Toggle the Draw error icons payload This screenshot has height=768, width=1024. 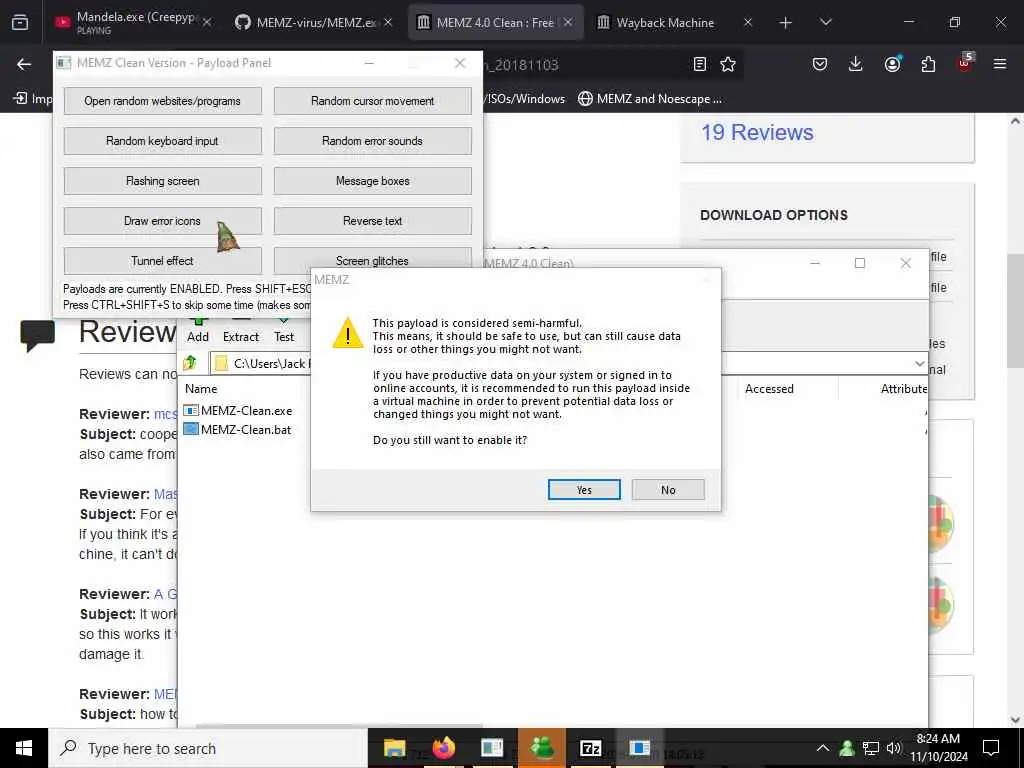click(x=163, y=221)
